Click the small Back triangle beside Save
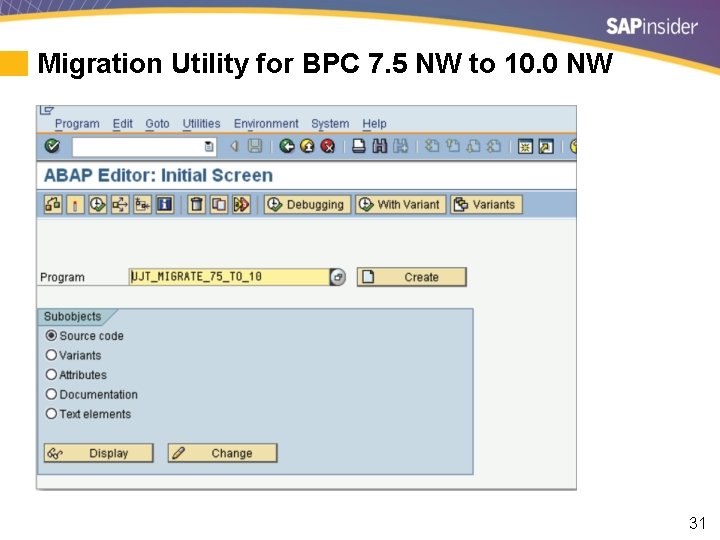Viewport: 720px width, 540px height. click(235, 146)
